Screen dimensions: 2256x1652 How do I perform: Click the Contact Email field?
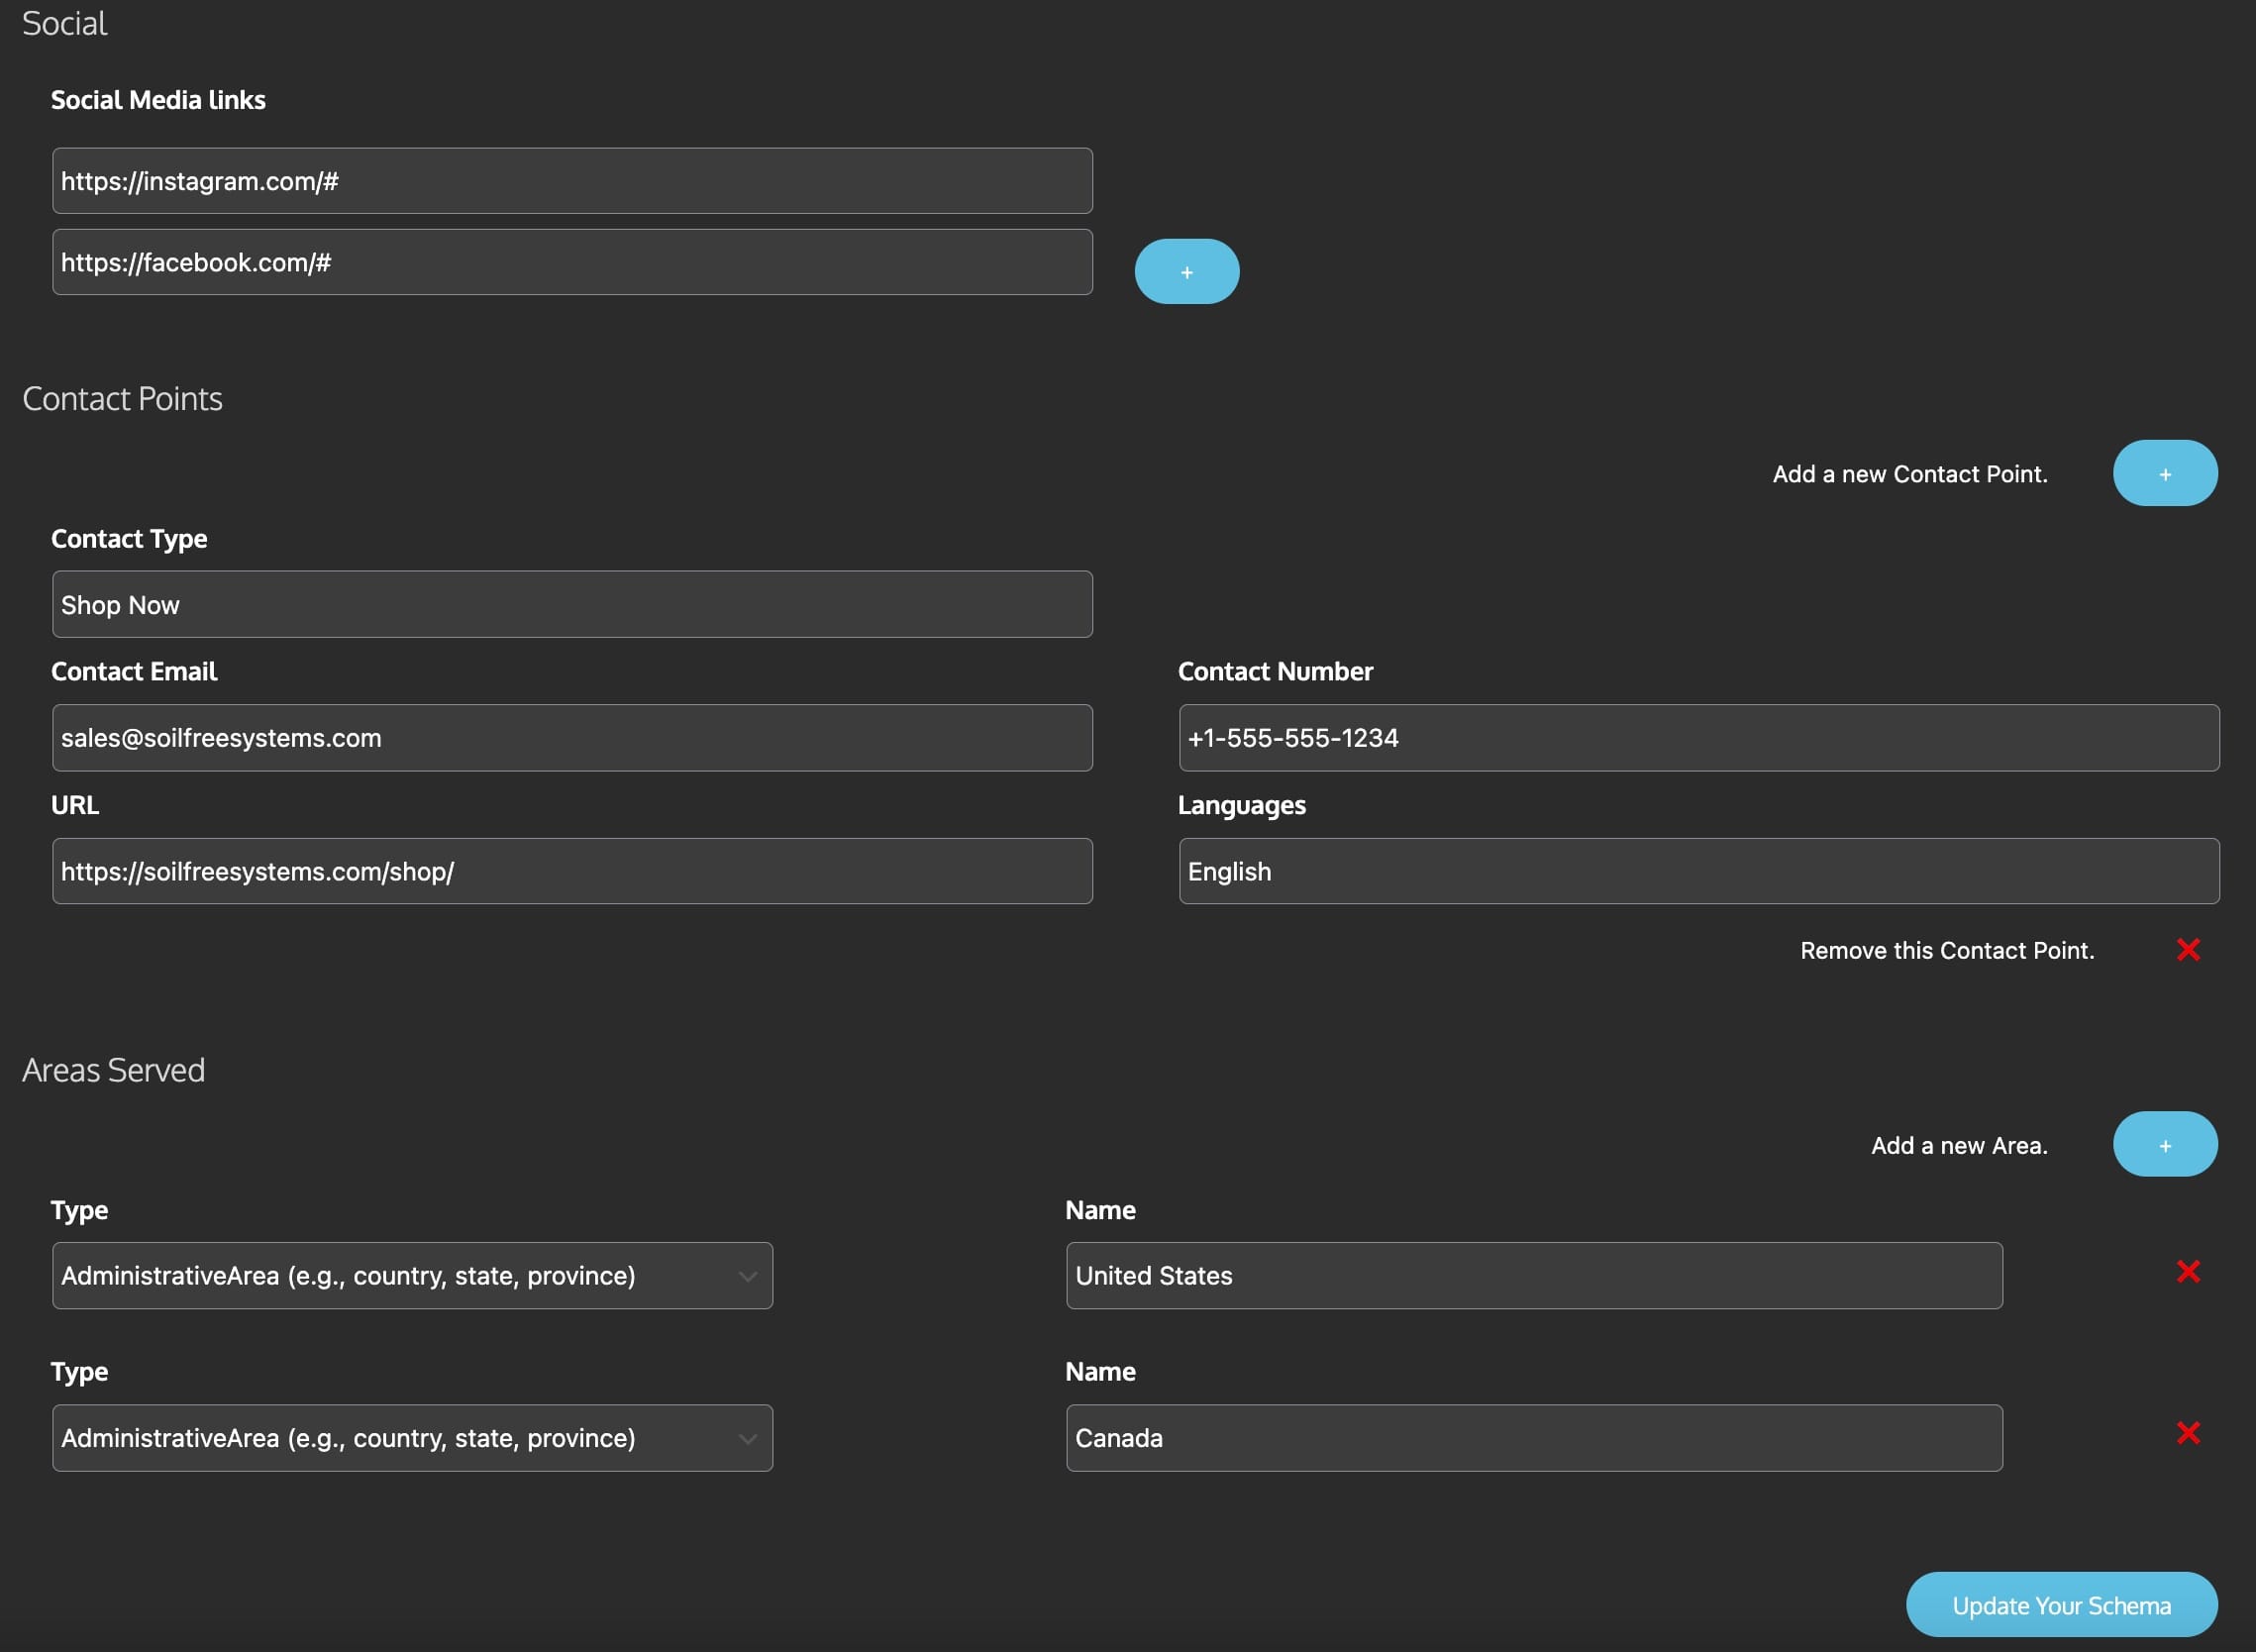click(571, 737)
